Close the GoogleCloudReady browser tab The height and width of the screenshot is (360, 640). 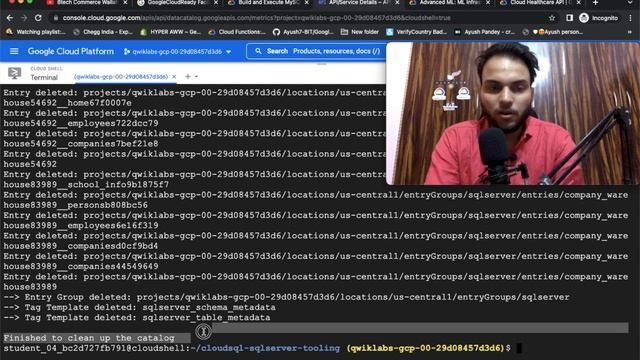pos(216,2)
